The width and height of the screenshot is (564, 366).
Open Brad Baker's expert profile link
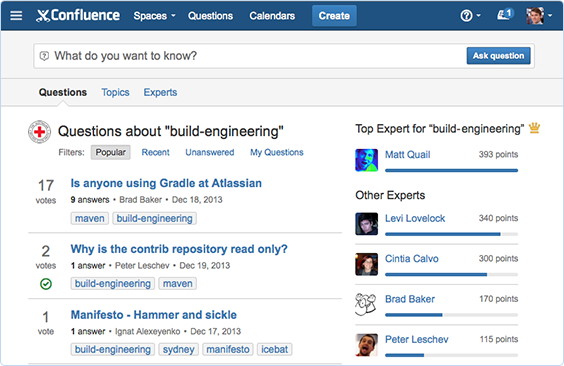[410, 299]
